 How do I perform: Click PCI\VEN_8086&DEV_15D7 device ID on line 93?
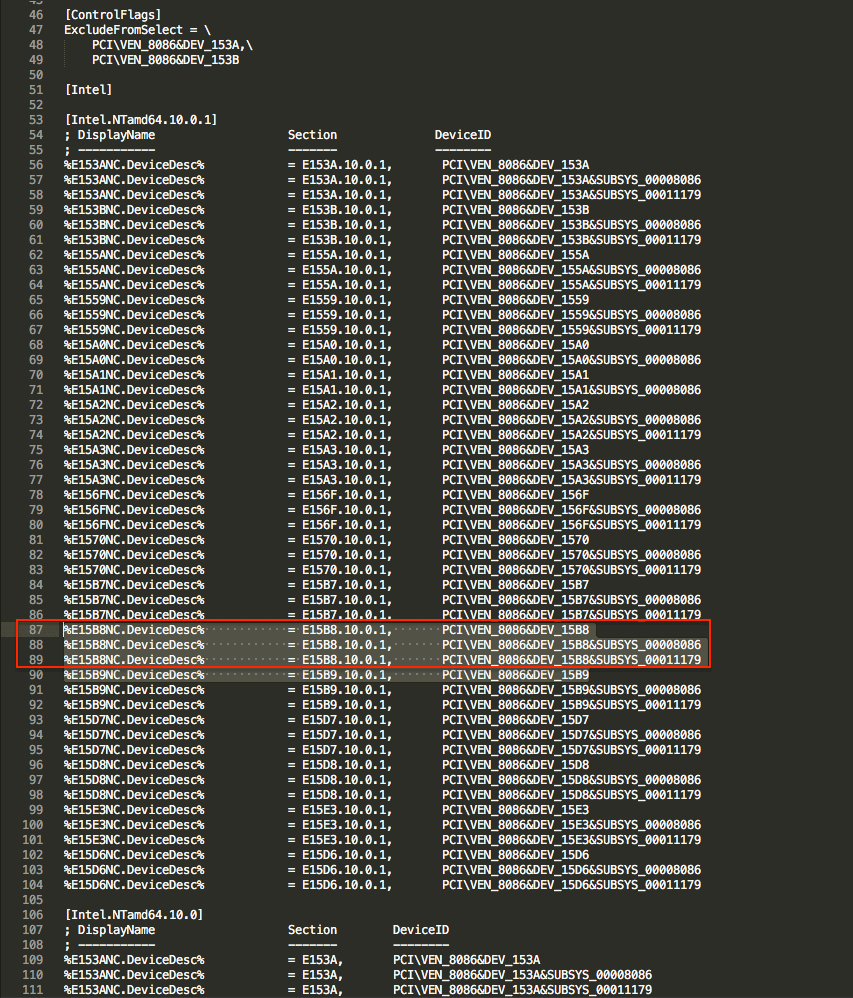(515, 720)
